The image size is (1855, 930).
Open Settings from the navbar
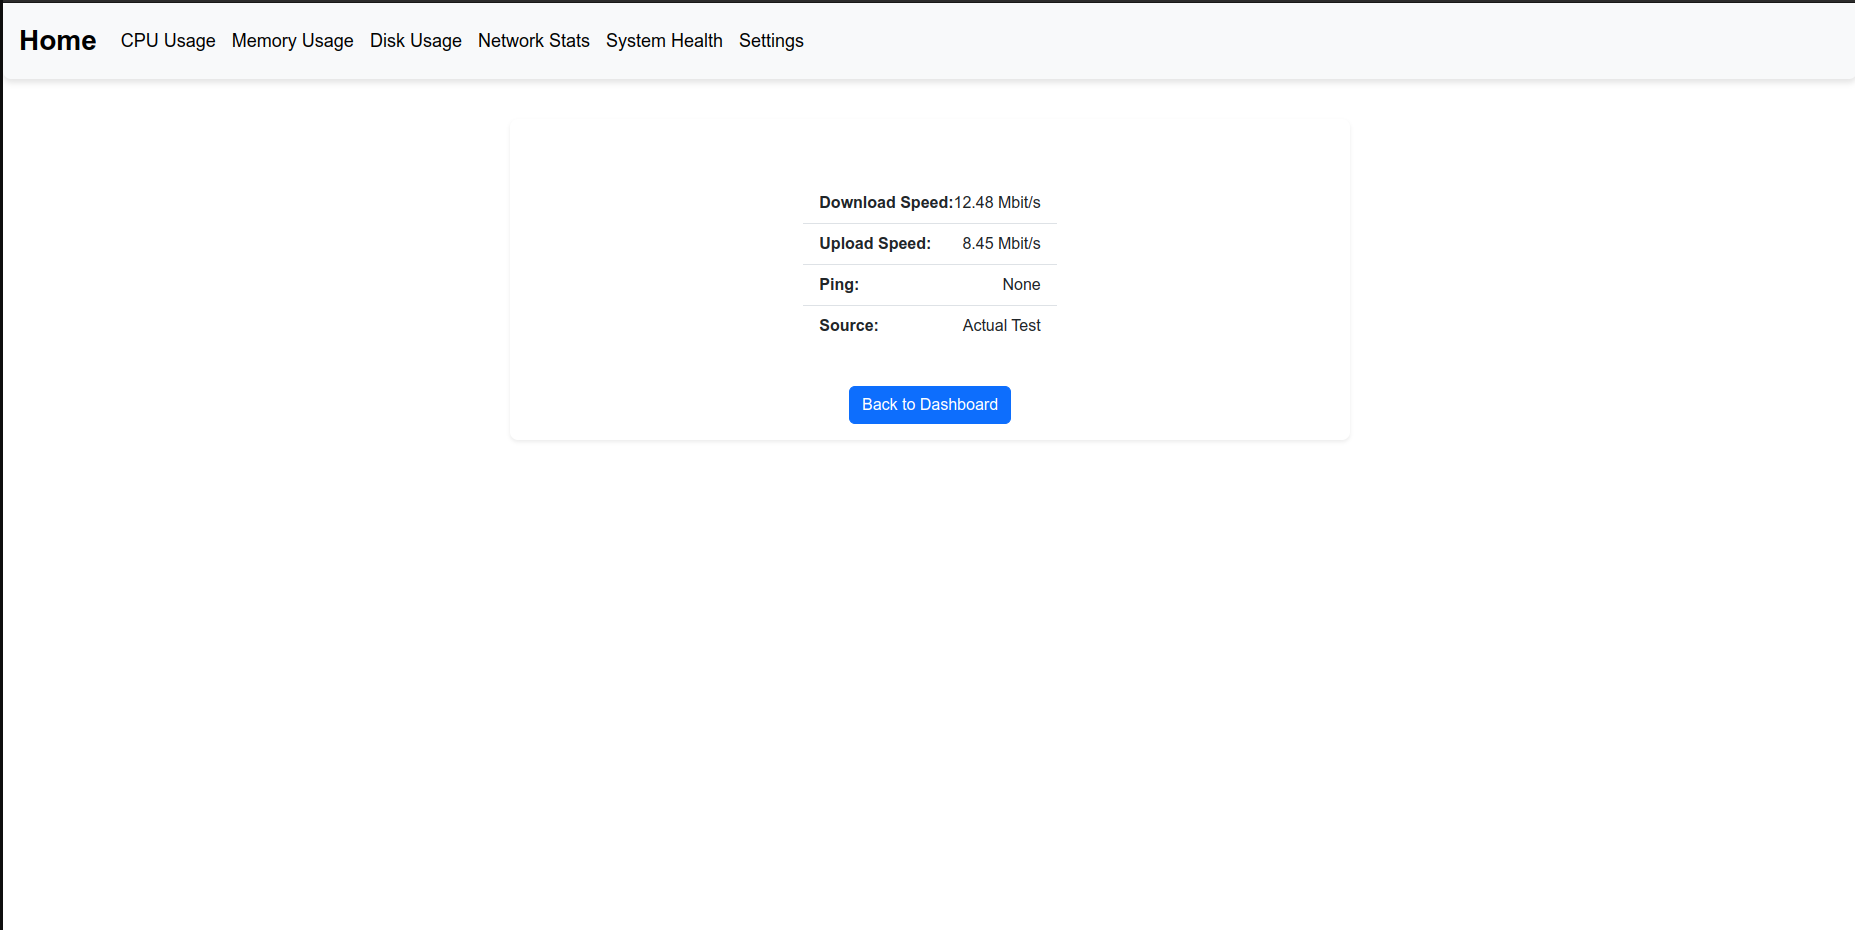(771, 41)
